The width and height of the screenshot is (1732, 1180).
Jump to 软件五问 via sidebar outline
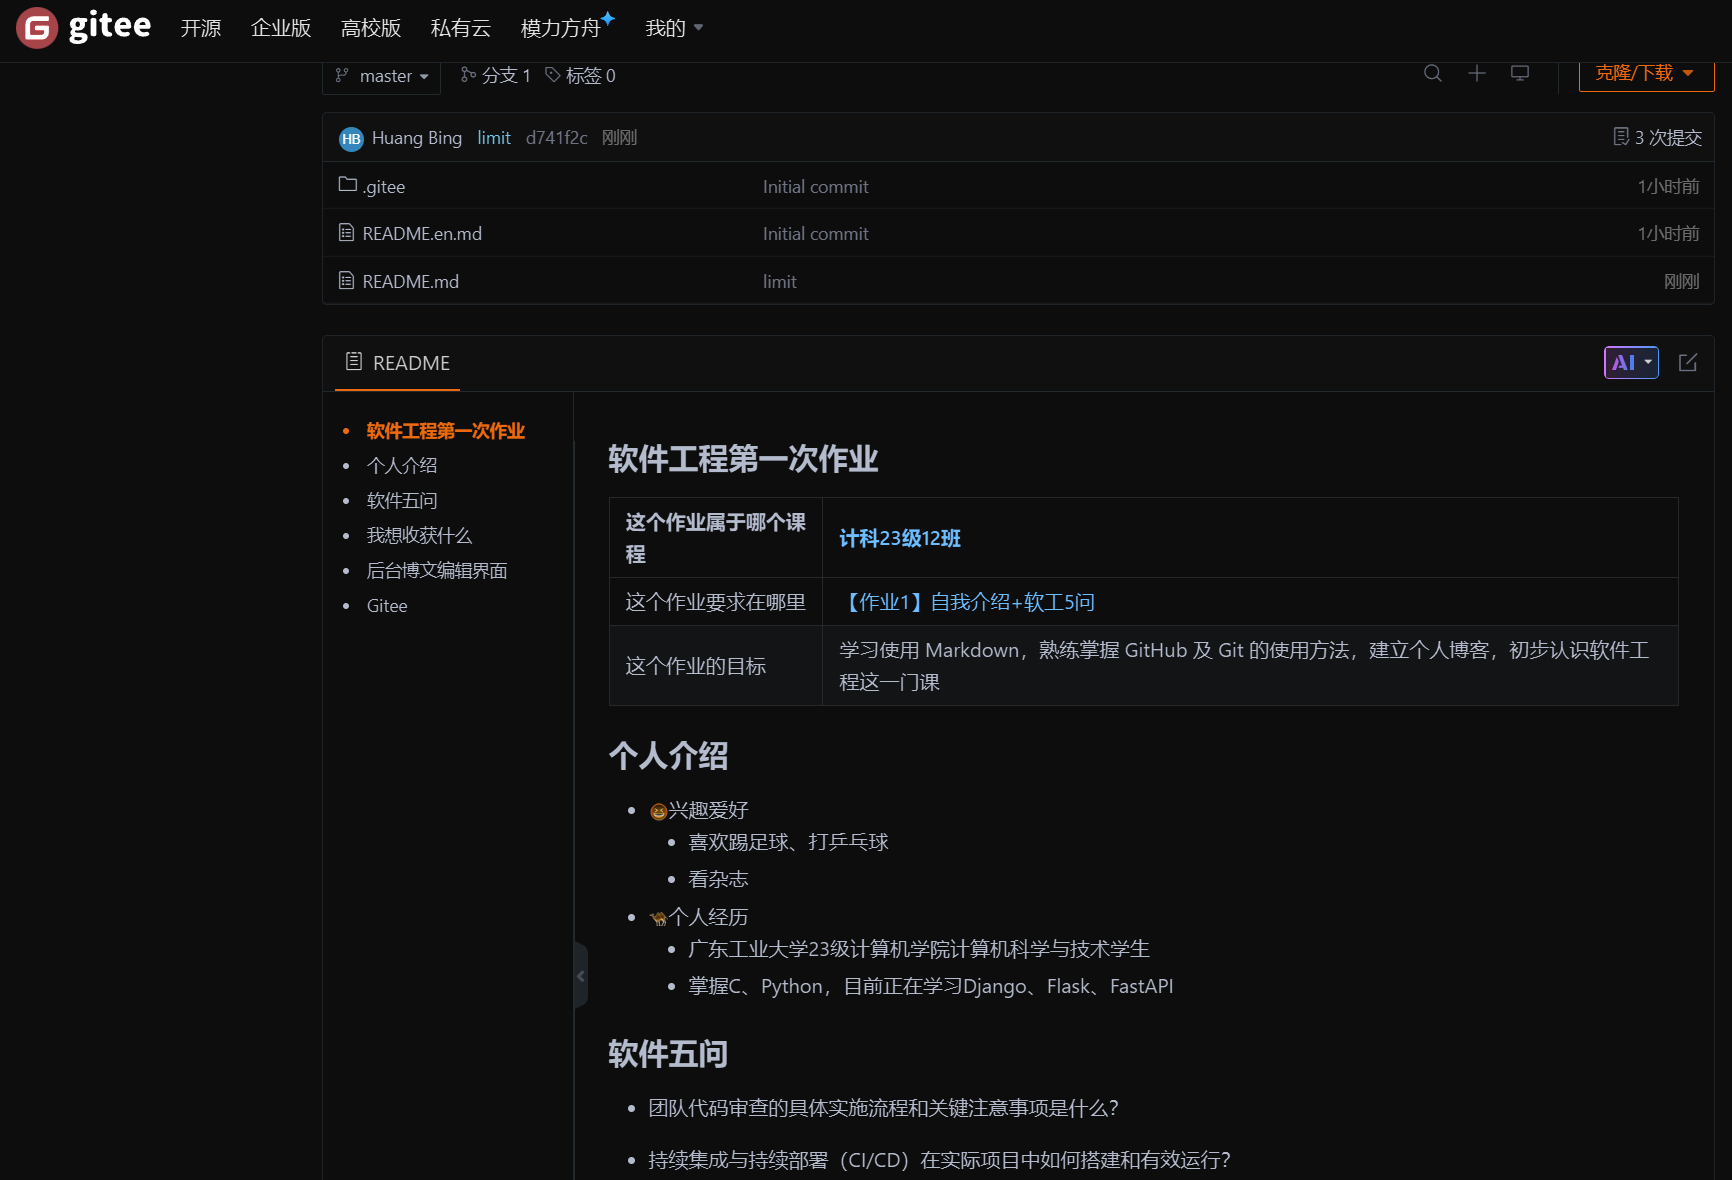[x=402, y=500]
